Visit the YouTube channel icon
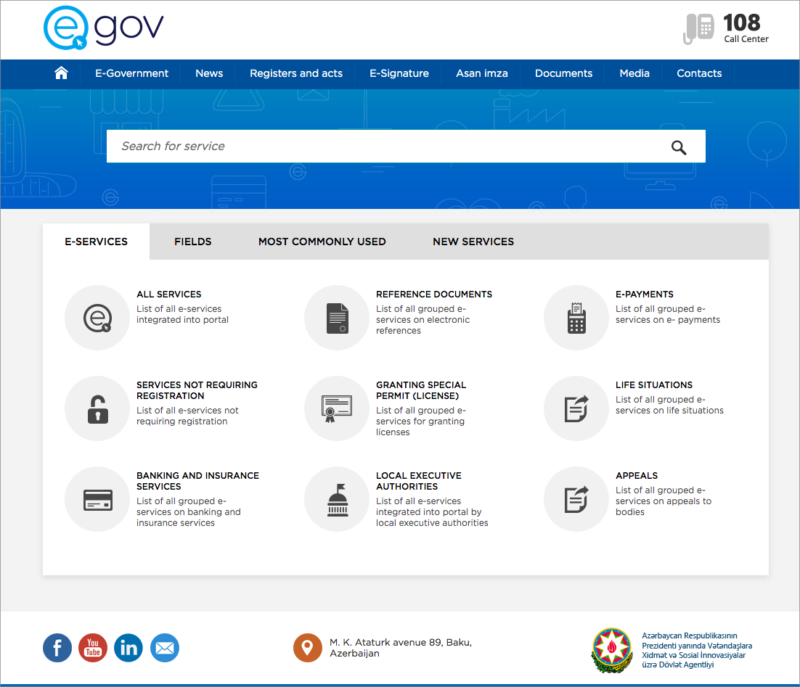The width and height of the screenshot is (800, 687). click(93, 647)
